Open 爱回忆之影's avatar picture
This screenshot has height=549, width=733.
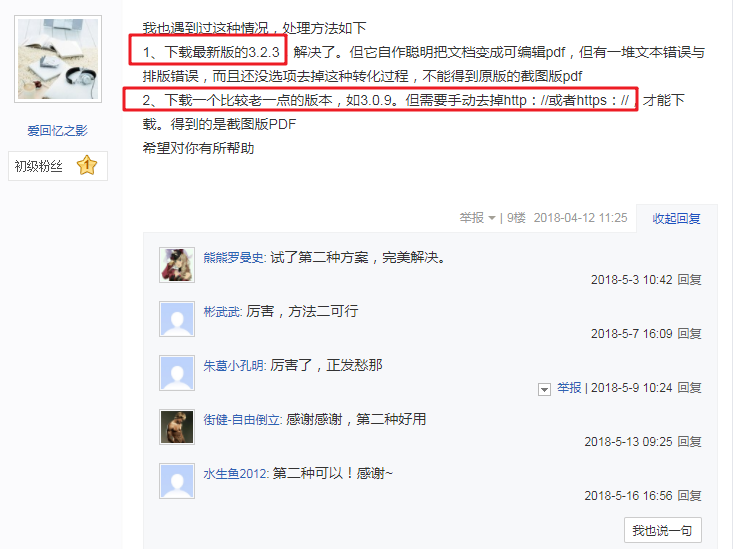[x=58, y=59]
